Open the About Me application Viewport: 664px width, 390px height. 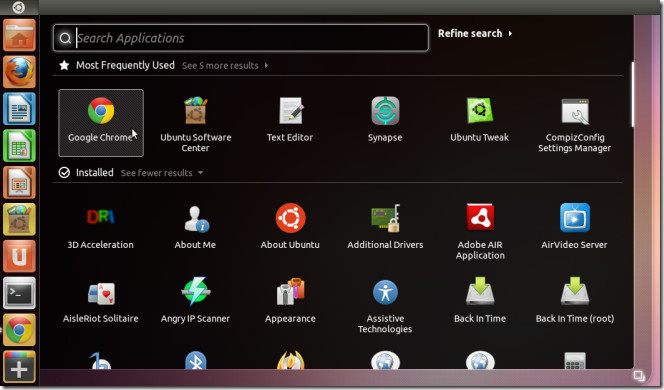click(195, 227)
